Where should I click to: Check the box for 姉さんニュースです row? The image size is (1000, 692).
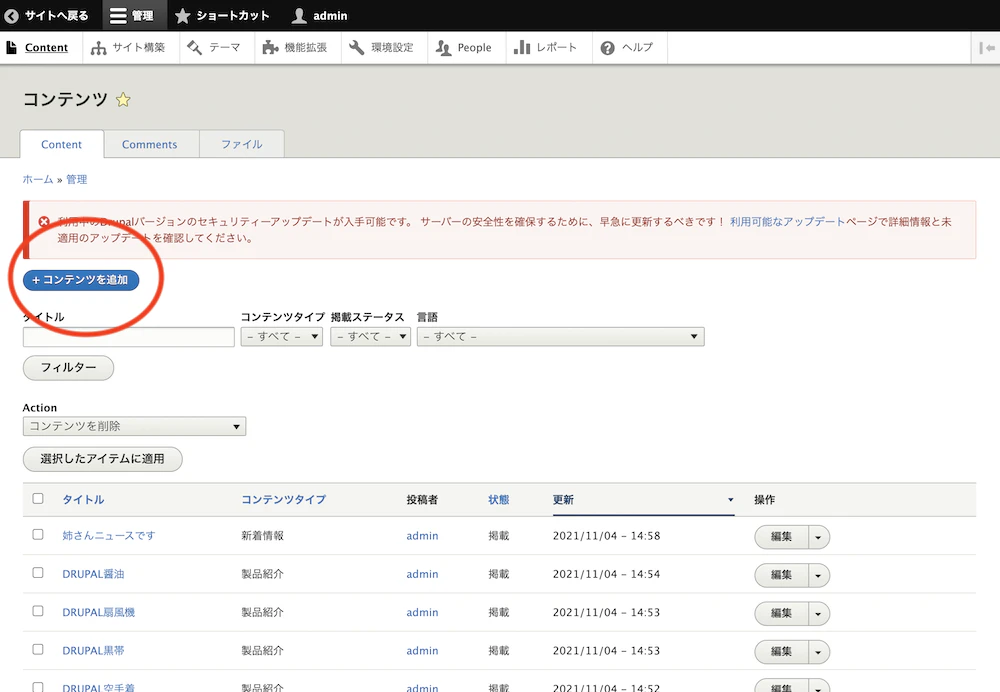coord(38,534)
